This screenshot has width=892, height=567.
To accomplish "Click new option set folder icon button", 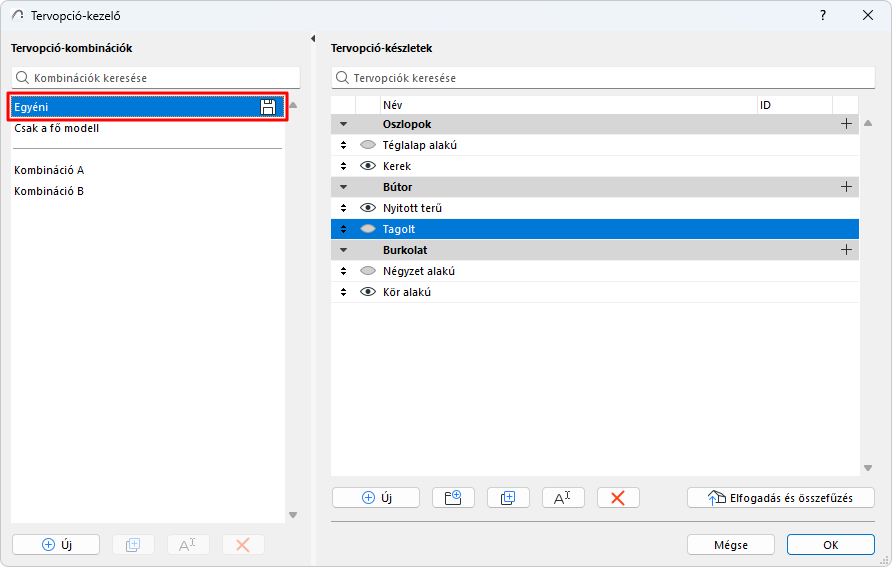I will (453, 498).
